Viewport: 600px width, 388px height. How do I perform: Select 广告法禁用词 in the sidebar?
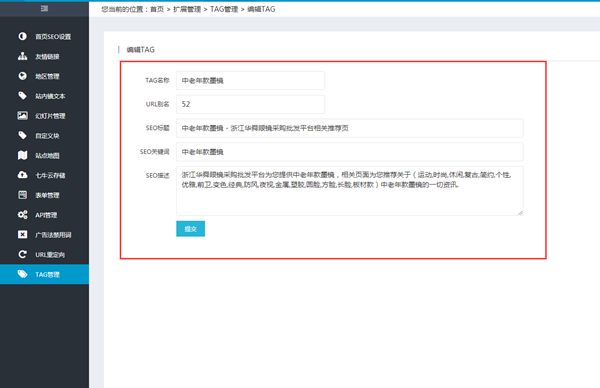point(44,235)
